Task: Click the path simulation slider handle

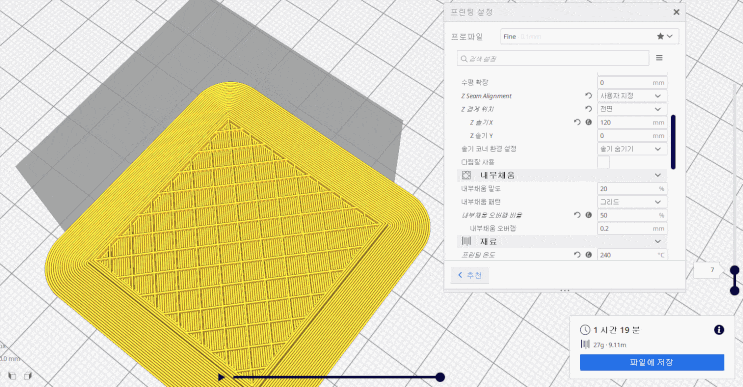Action: pyautogui.click(x=440, y=377)
